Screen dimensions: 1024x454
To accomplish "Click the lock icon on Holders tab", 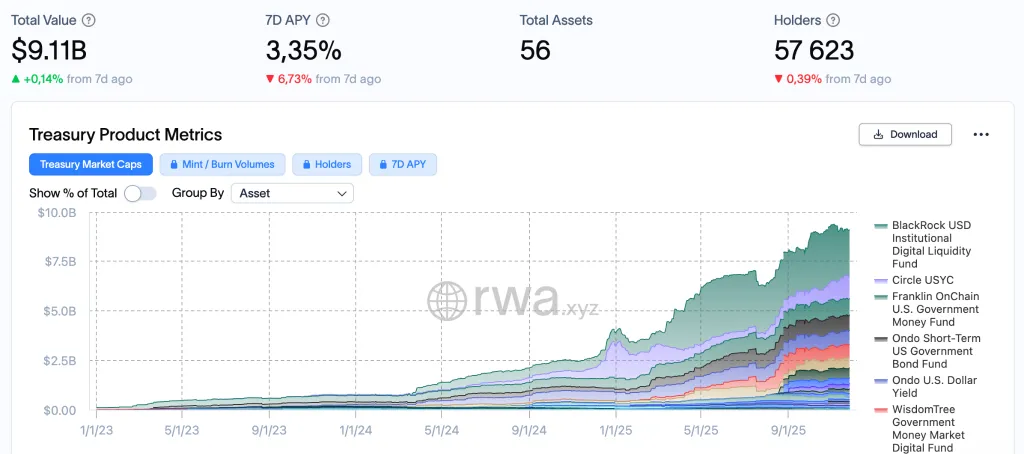I will click(x=306, y=165).
